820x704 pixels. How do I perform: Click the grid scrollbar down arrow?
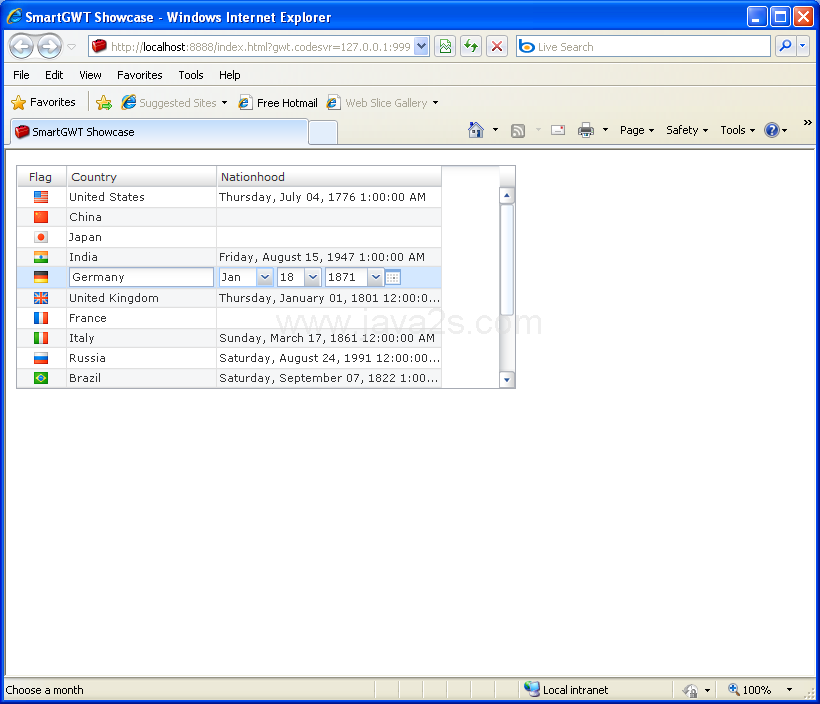pos(506,380)
